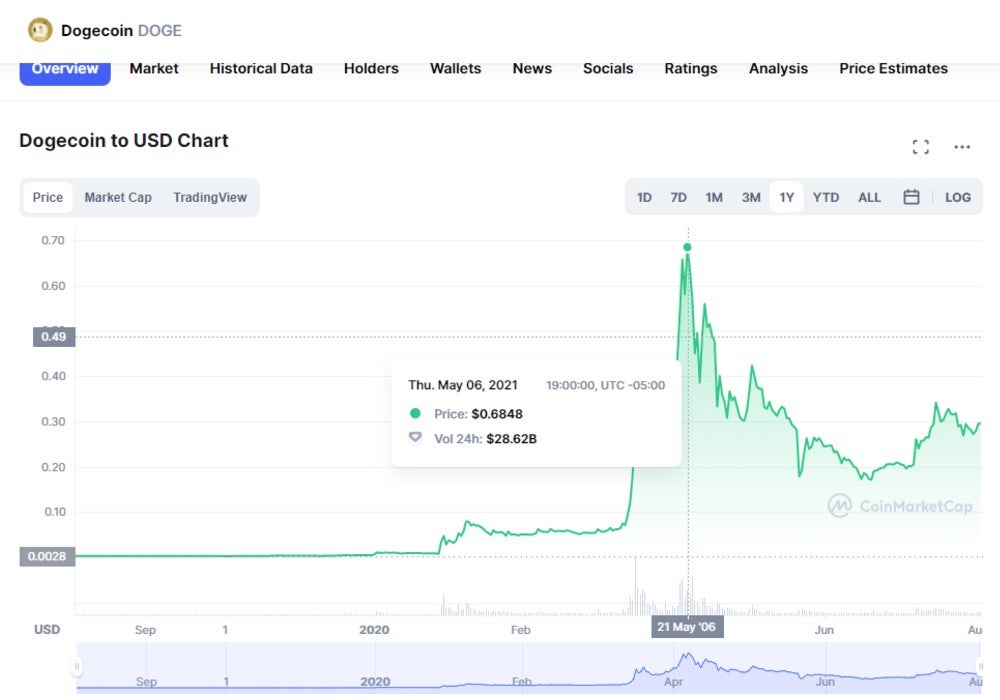This screenshot has width=1000, height=700.
Task: Click the Dogecoin DOGE title text
Action: coord(121,31)
